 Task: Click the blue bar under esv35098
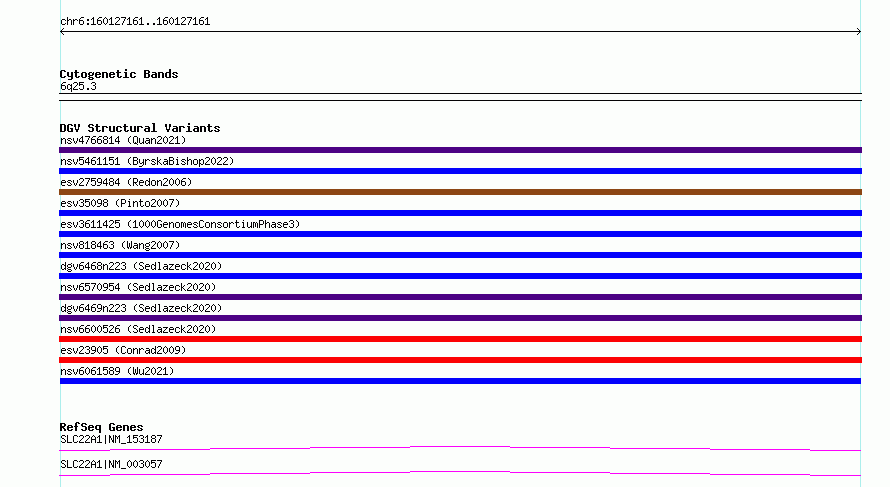460,213
